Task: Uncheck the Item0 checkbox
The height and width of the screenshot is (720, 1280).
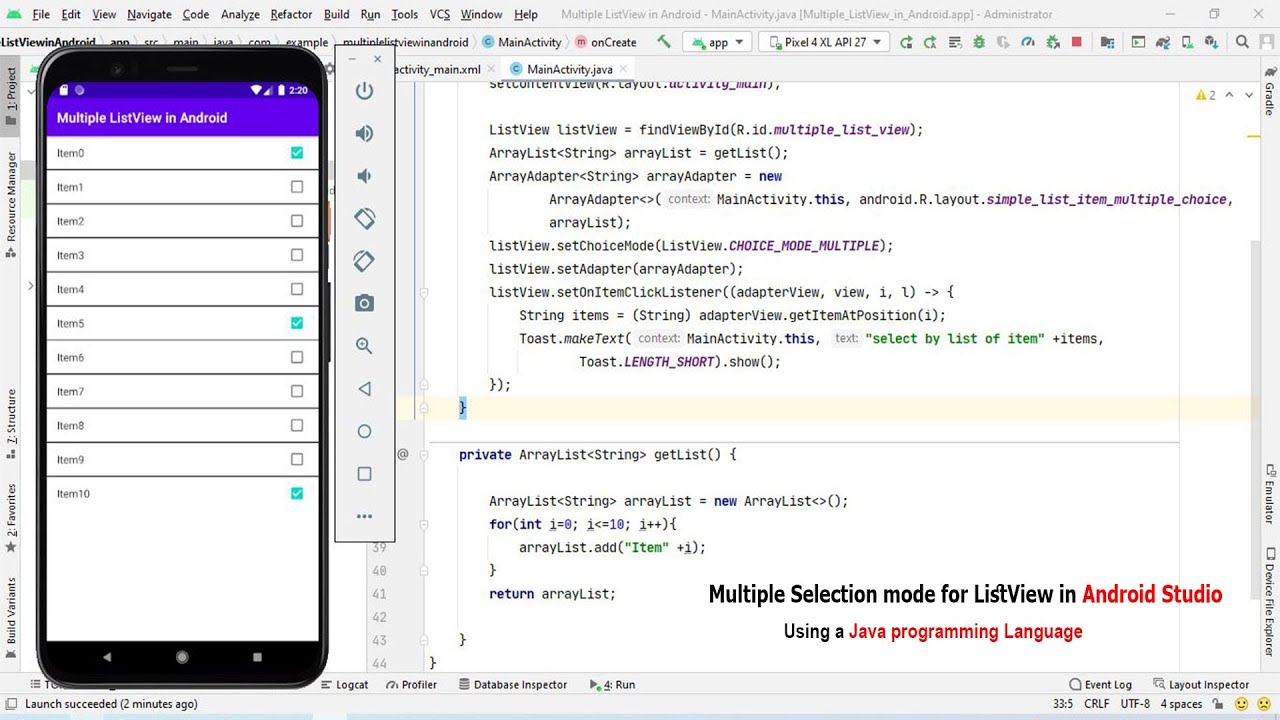Action: click(297, 153)
